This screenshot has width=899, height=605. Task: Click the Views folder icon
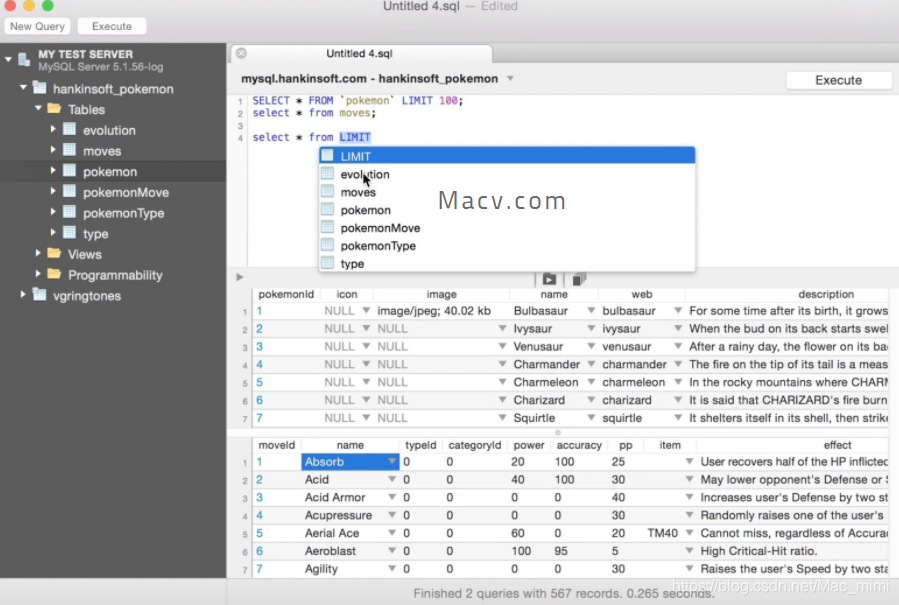pyautogui.click(x=54, y=253)
